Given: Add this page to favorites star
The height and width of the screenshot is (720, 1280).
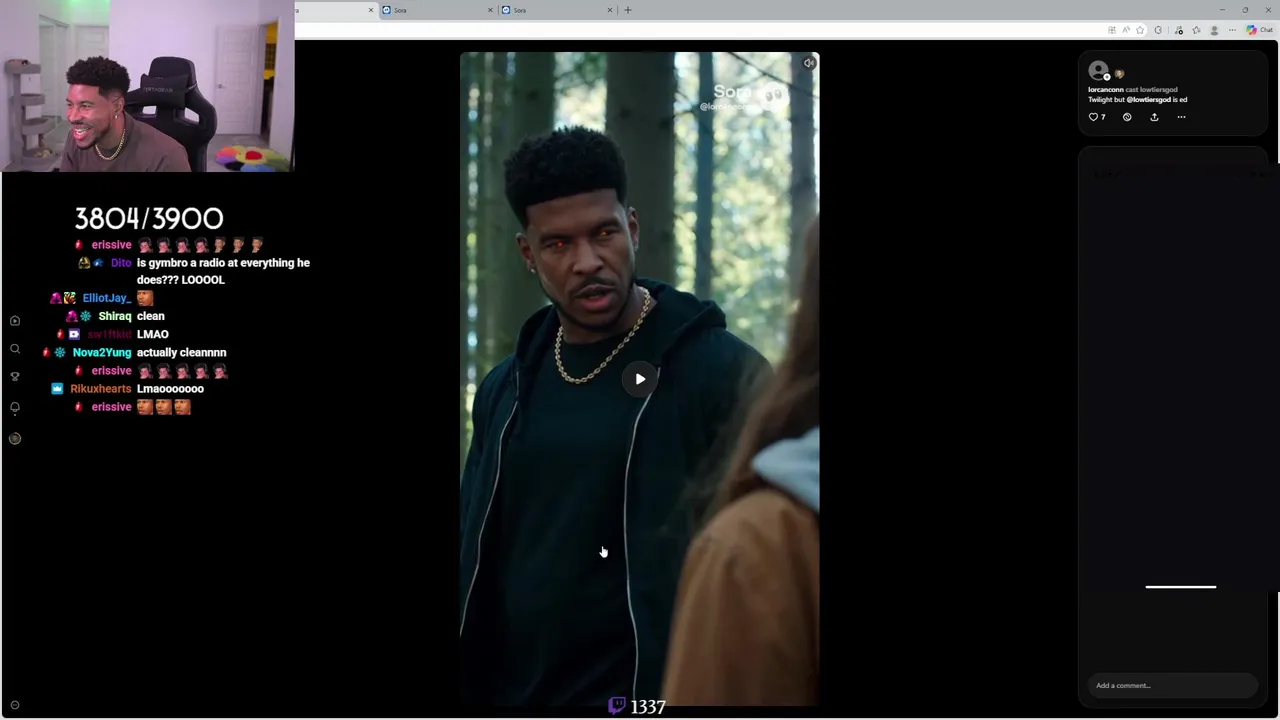Looking at the screenshot, I should [x=1140, y=30].
